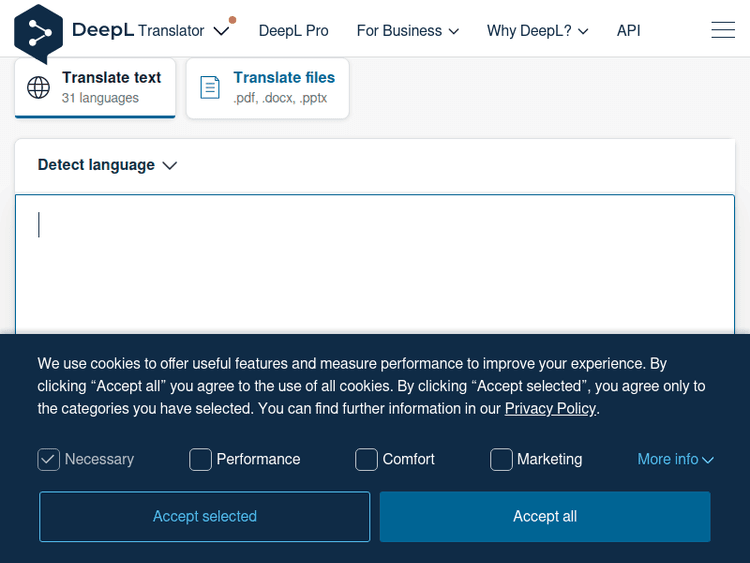
Task: Open DeepL Pro in navigation
Action: pos(293,31)
